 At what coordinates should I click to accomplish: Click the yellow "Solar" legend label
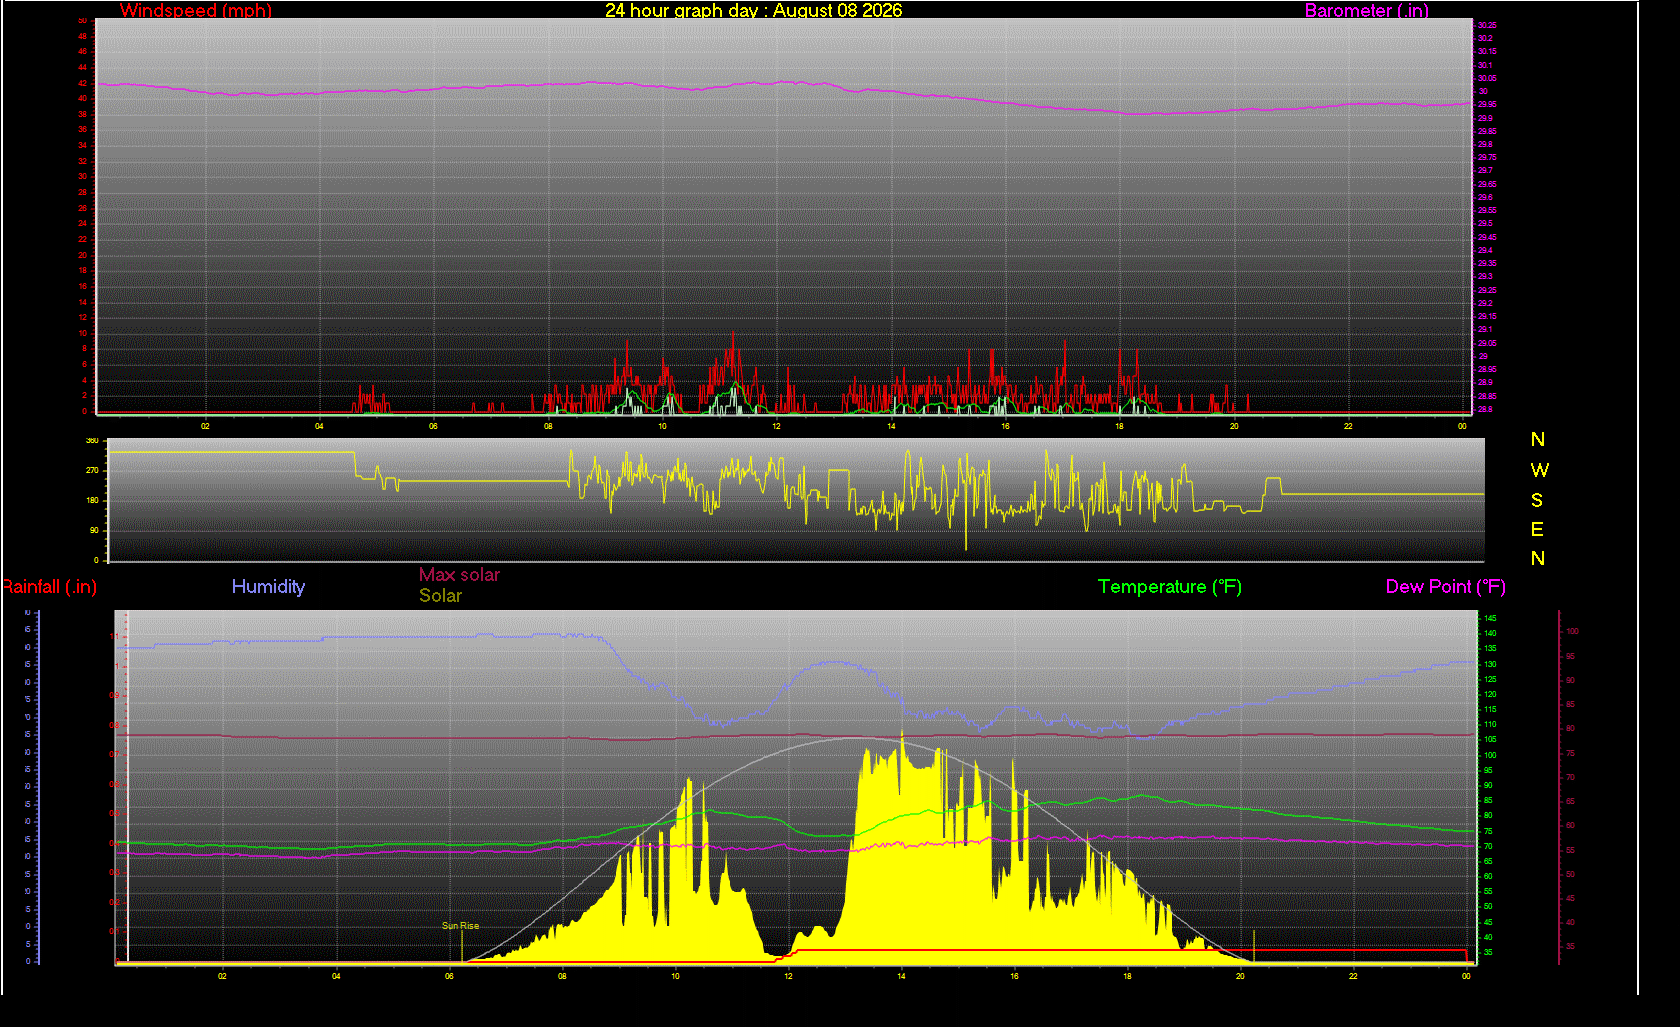[440, 596]
